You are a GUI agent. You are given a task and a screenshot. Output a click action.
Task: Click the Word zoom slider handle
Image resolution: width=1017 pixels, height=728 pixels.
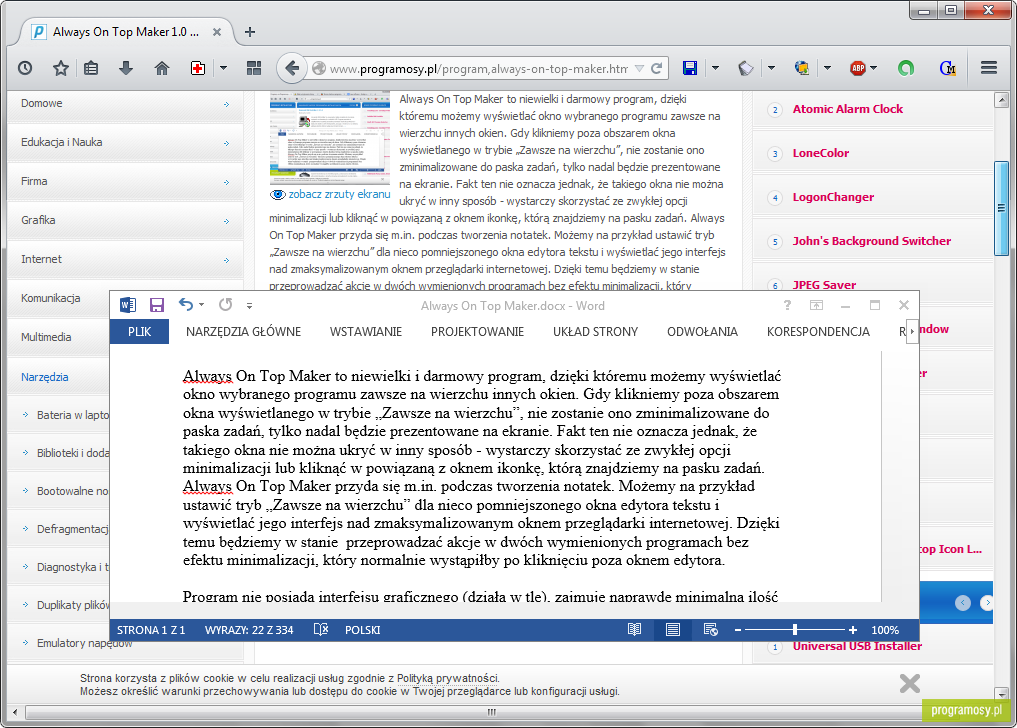click(795, 629)
